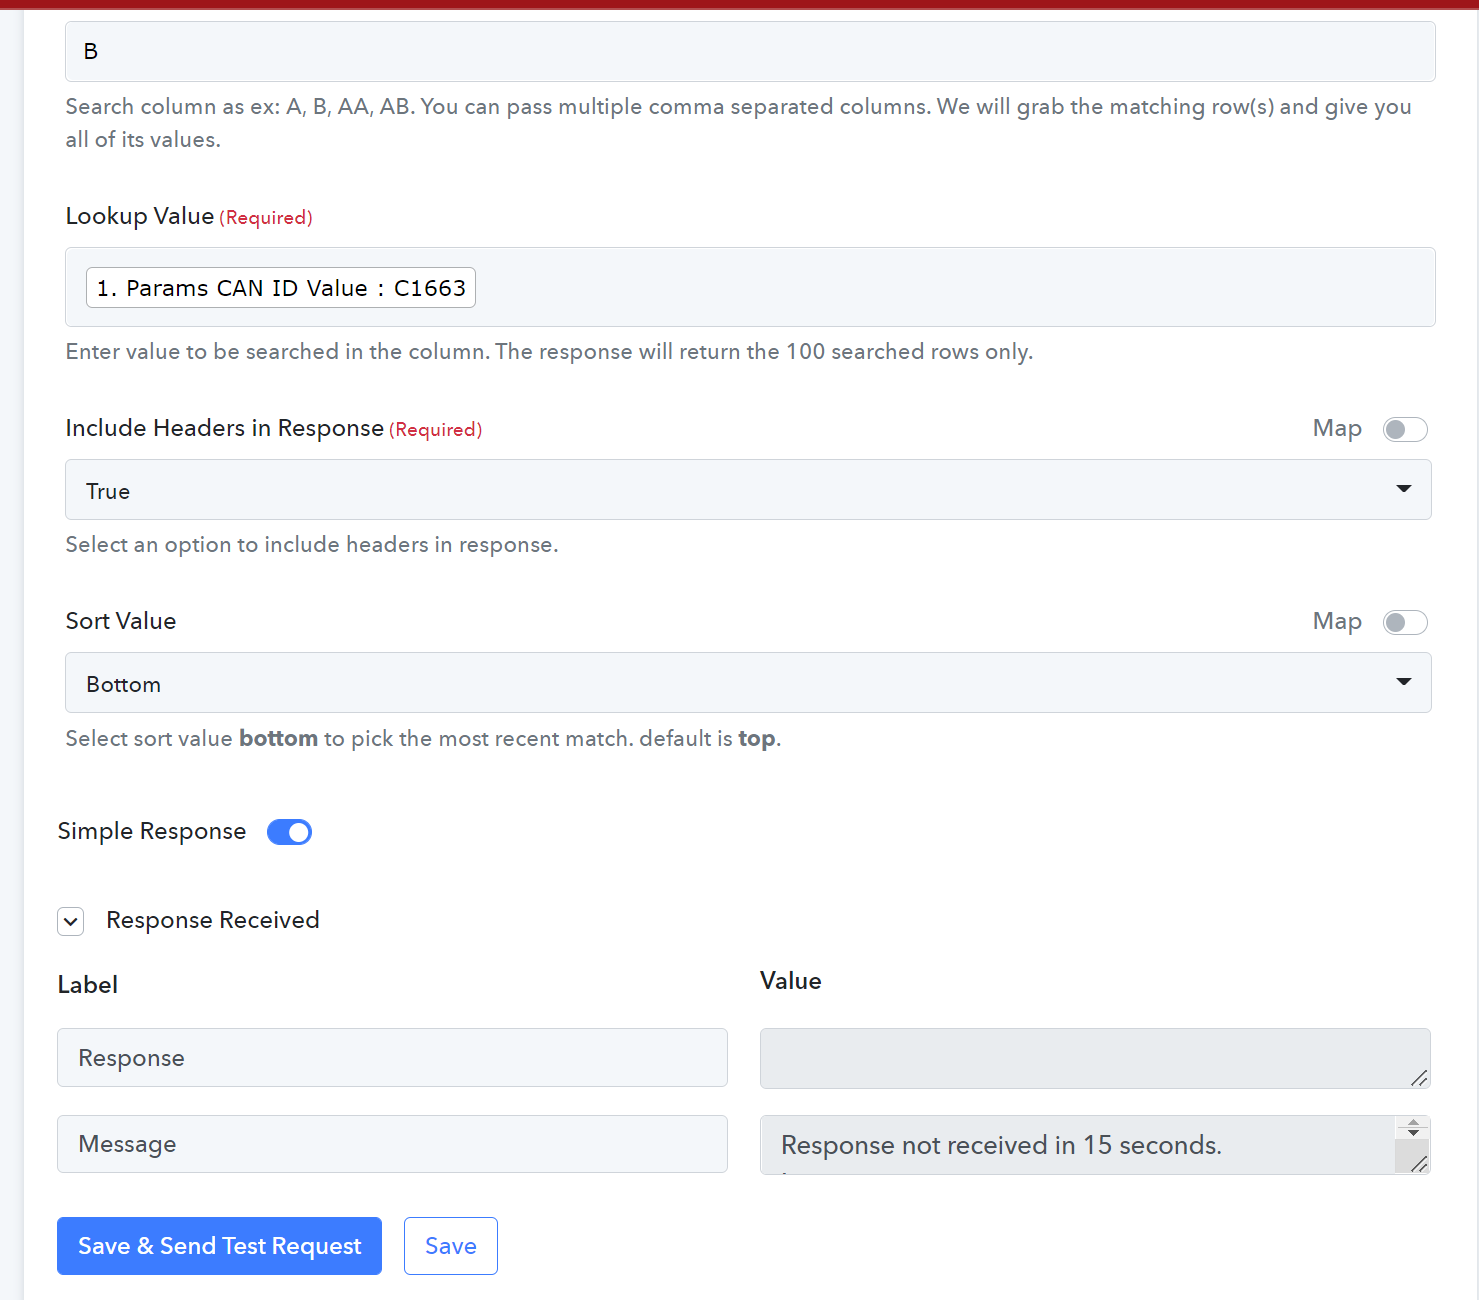The width and height of the screenshot is (1479, 1300).
Task: Collapse the Response Received section chevron
Action: [x=71, y=921]
